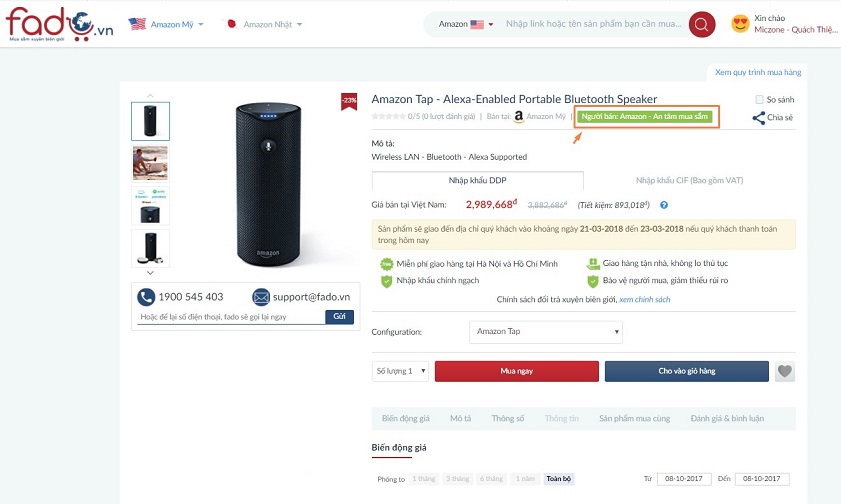Select the 3 tháng price range

pyautogui.click(x=458, y=479)
